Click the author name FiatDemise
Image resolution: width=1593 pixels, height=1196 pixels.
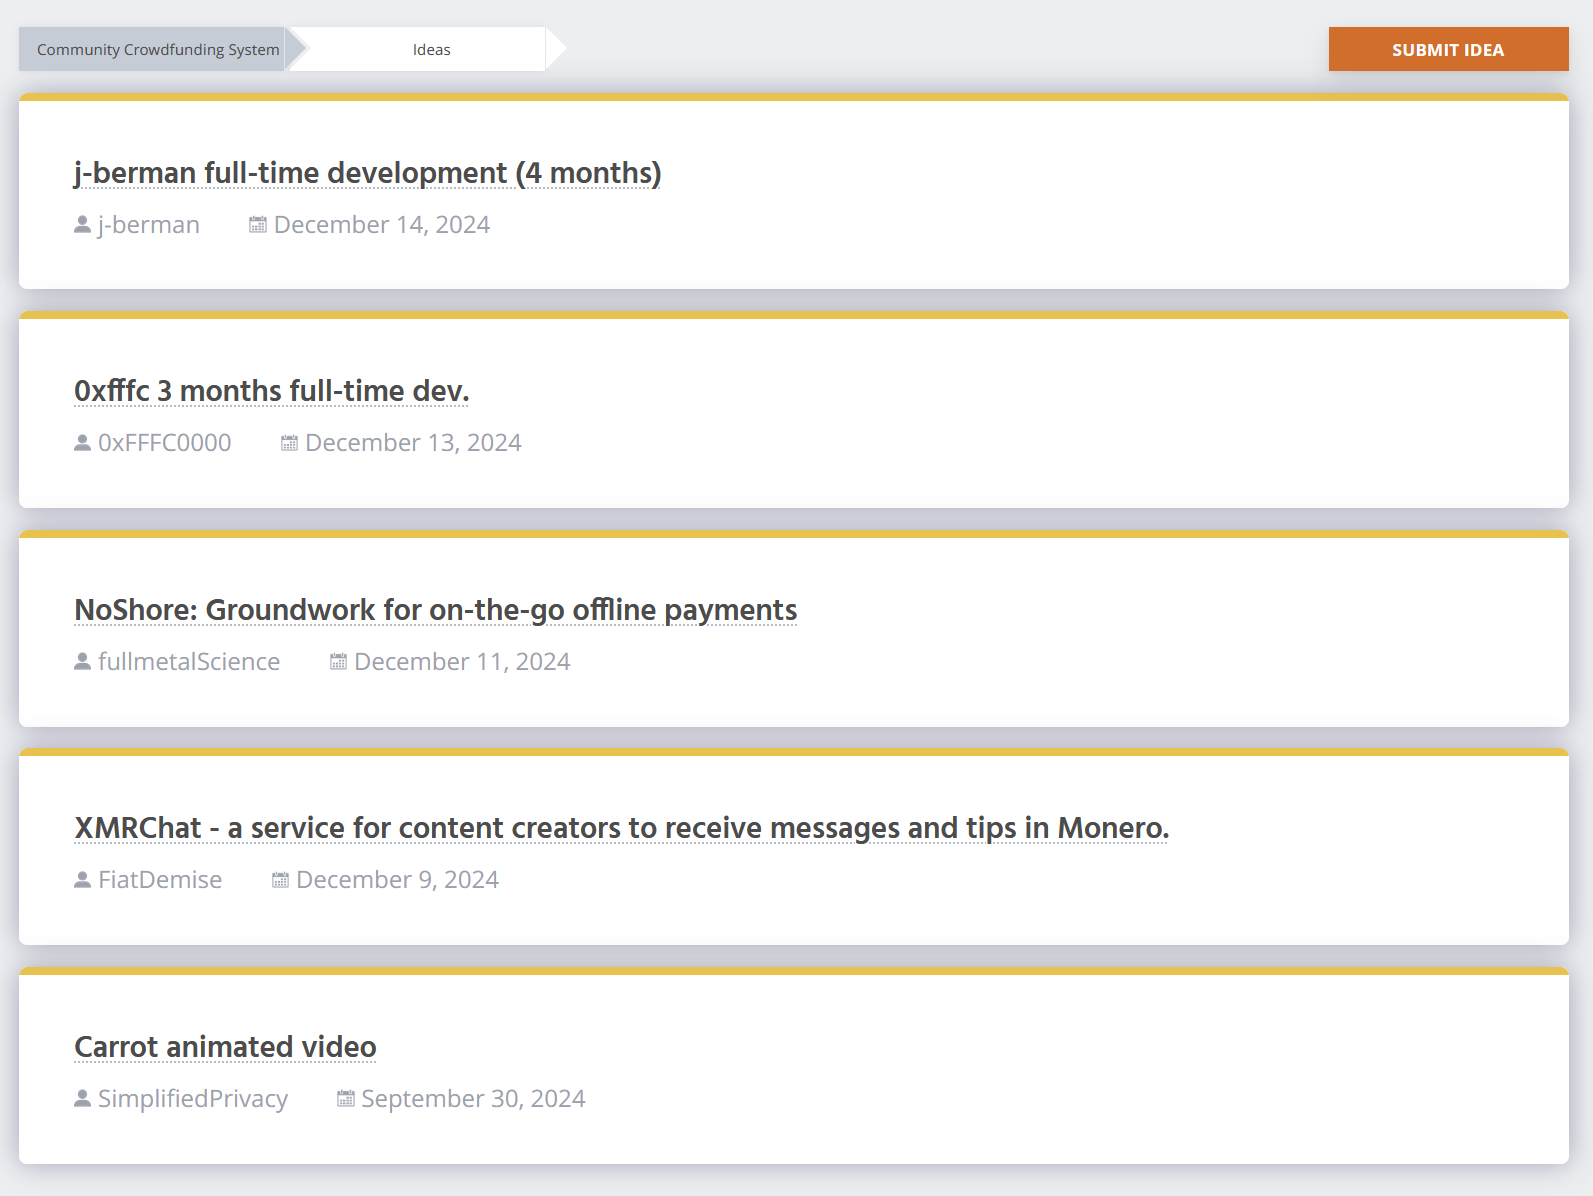[160, 880]
